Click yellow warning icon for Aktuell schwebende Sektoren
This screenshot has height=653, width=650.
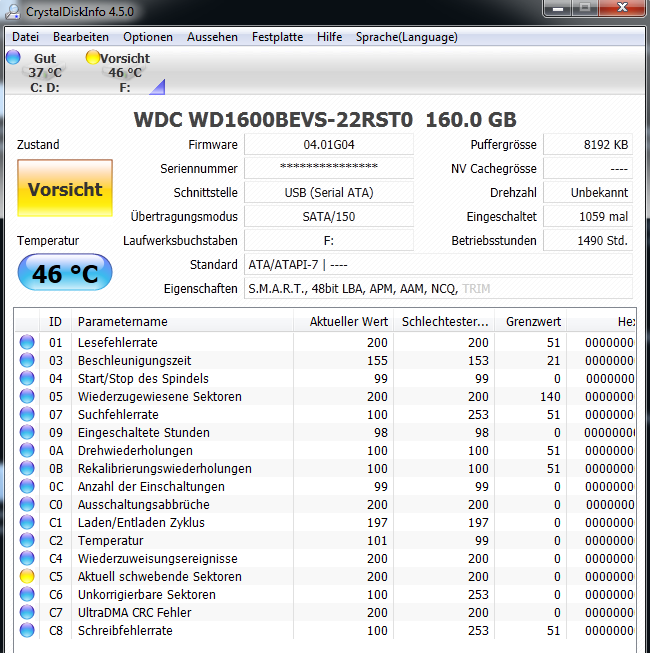(x=27, y=576)
